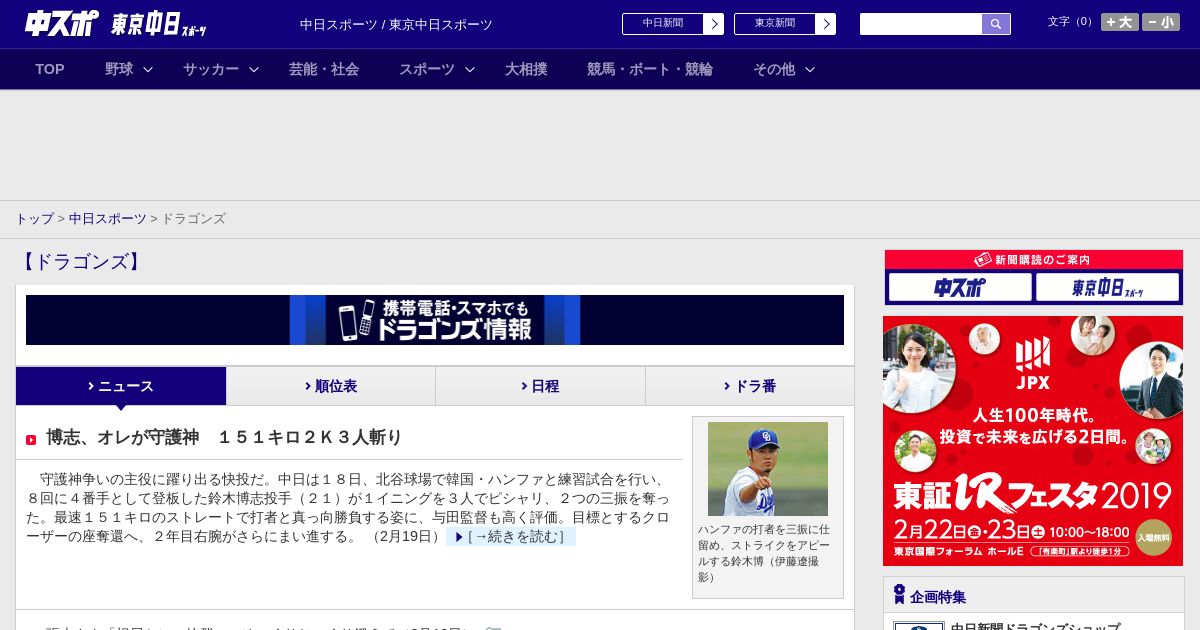The image size is (1200, 630).
Task: Open 野球 navigation menu
Action: point(119,69)
